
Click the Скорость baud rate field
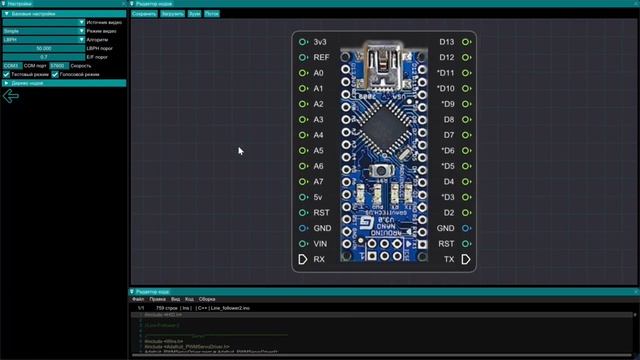(59, 66)
